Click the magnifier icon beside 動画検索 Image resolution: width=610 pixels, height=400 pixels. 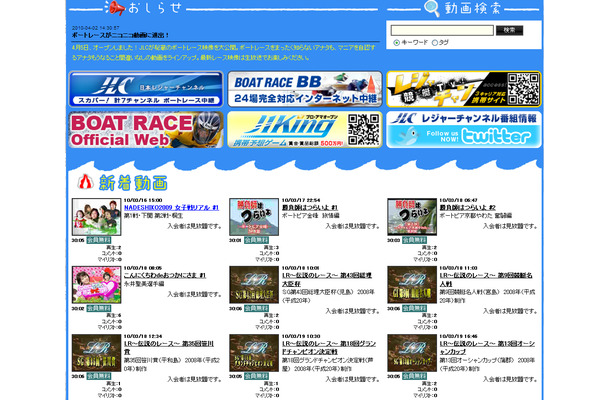pos(431,8)
